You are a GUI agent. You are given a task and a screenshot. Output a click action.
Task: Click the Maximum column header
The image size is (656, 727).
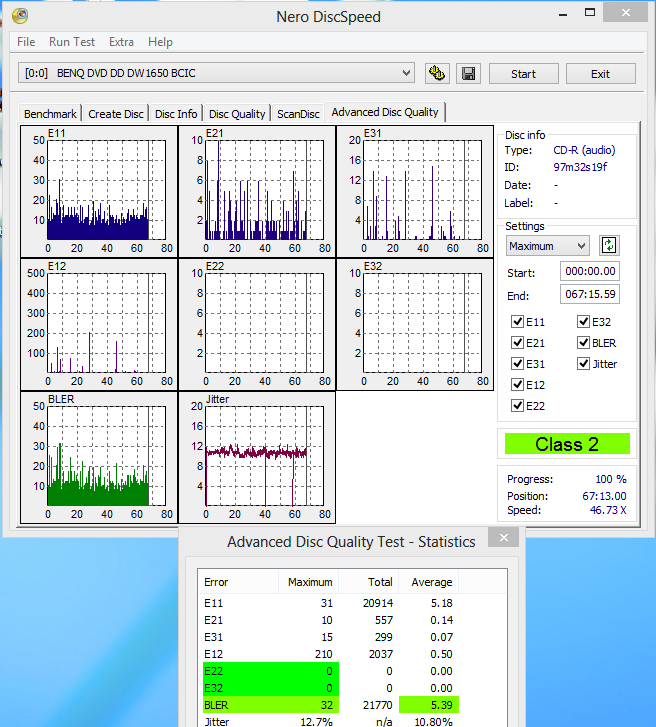[309, 582]
